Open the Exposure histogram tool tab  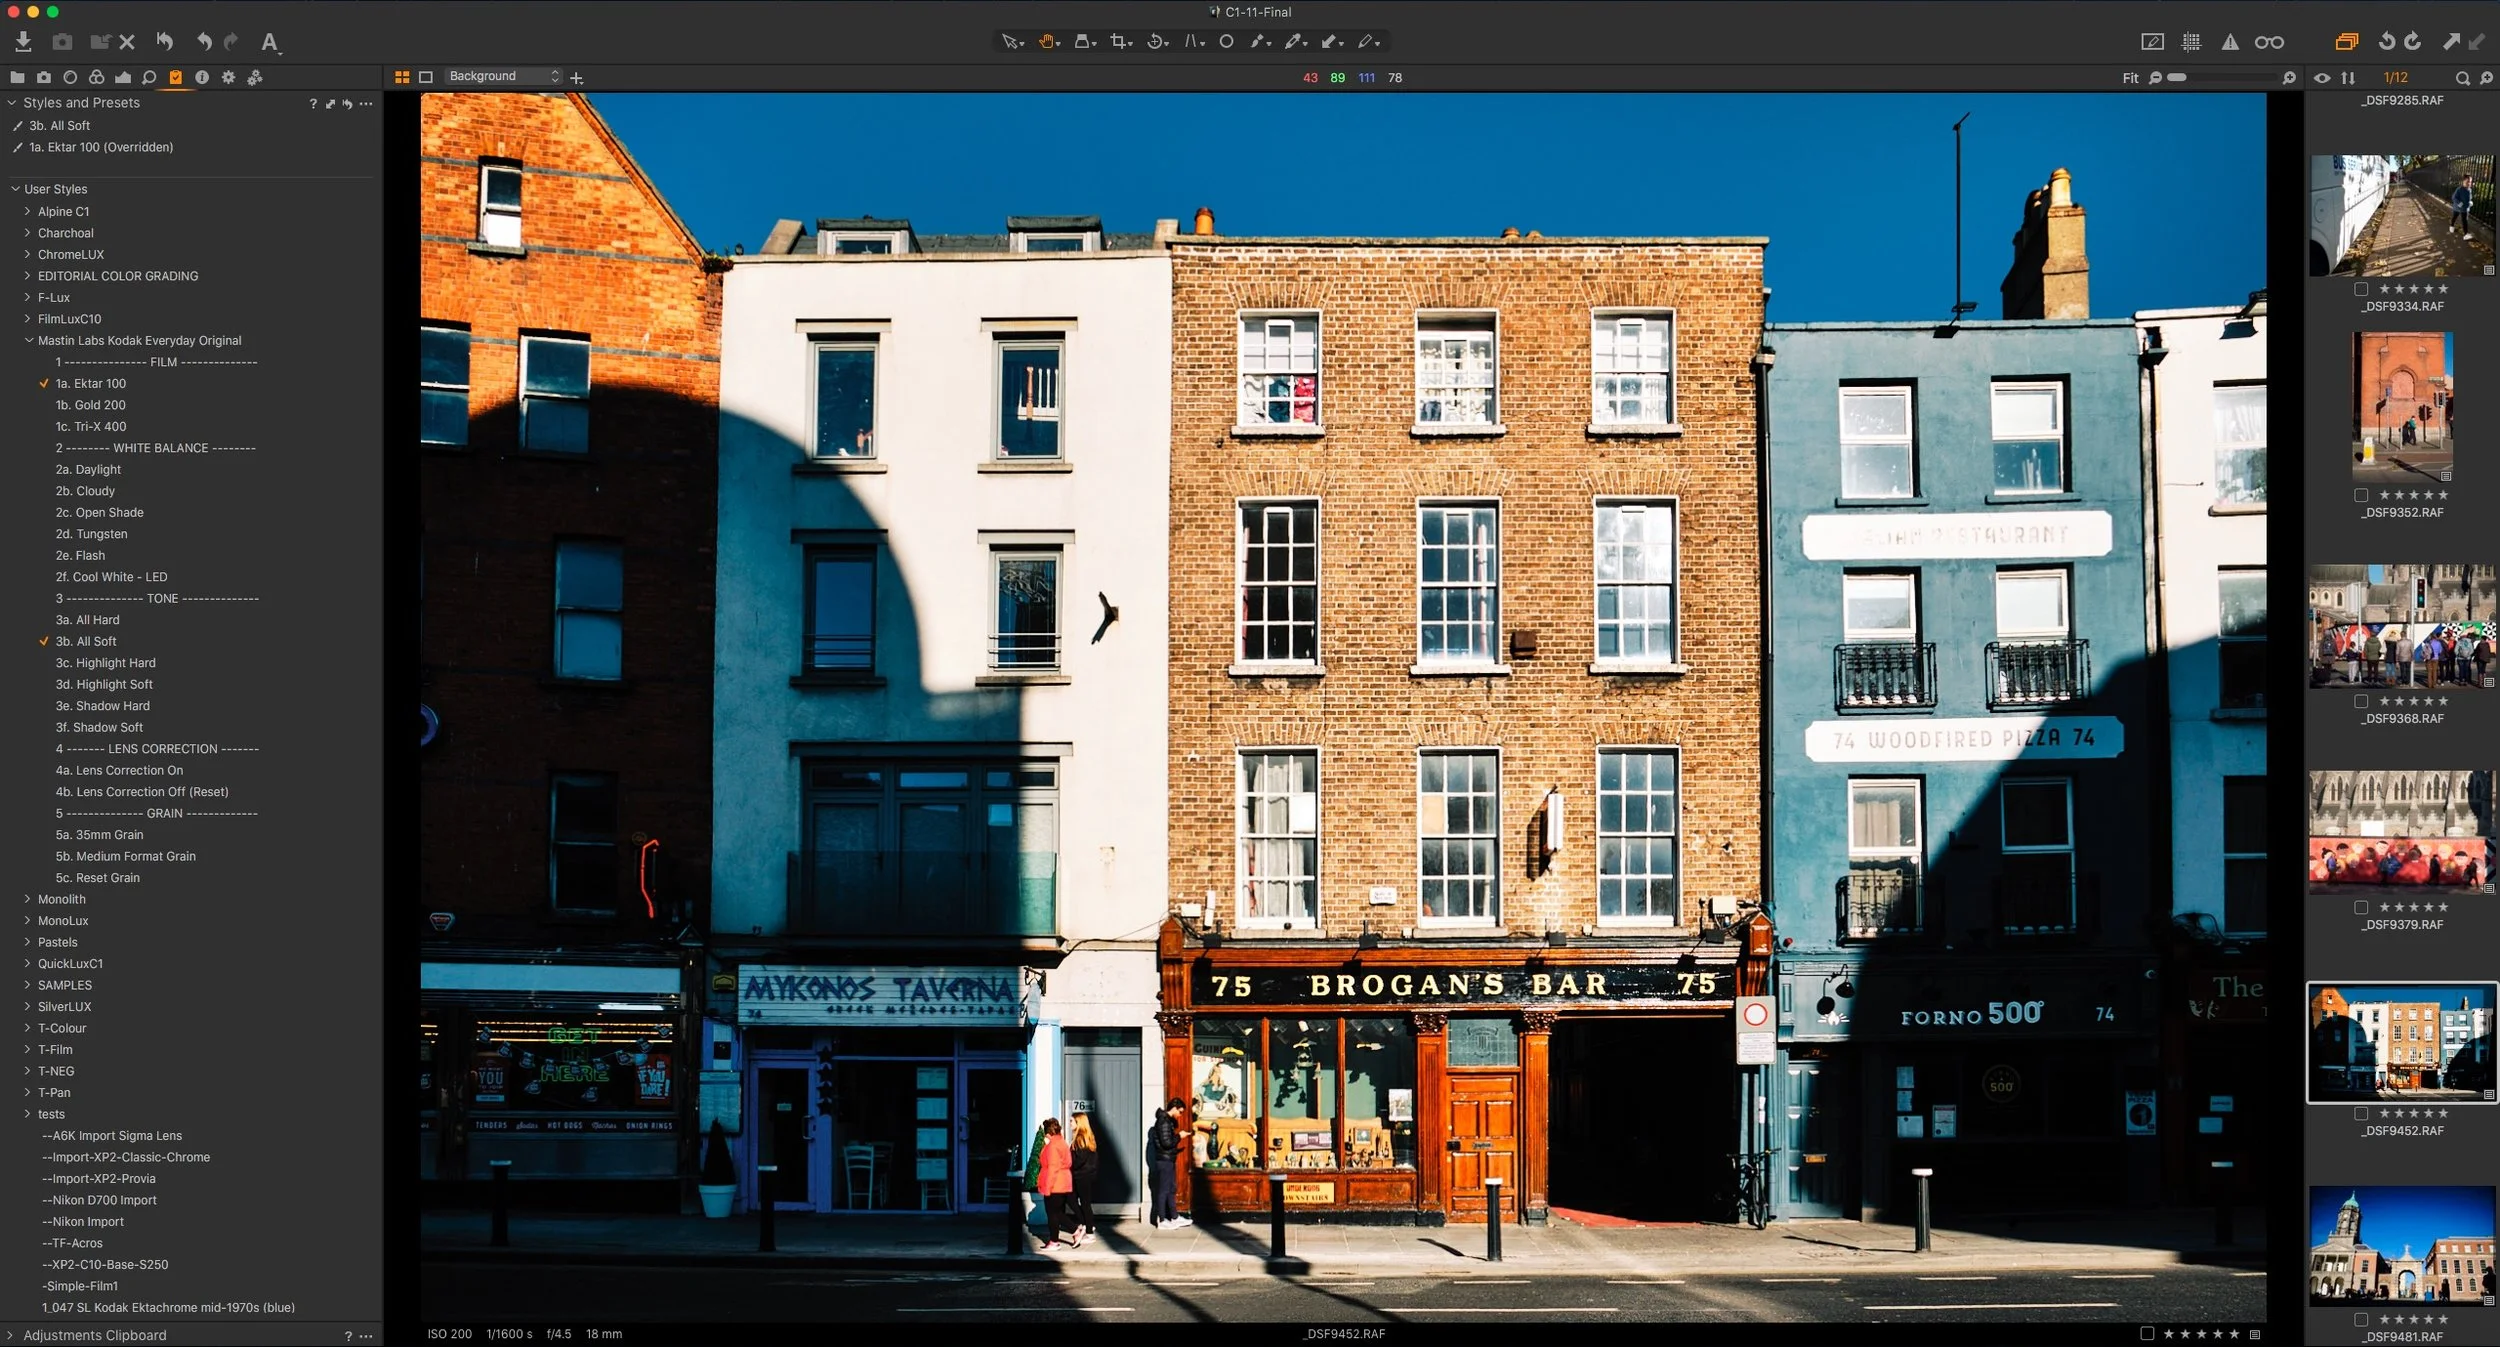pyautogui.click(x=123, y=77)
